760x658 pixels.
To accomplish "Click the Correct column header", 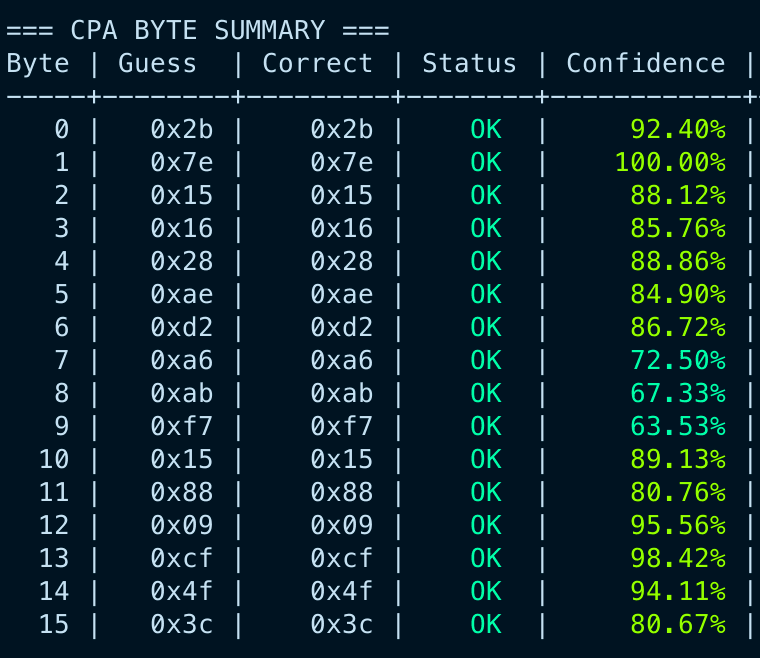I will click(317, 63).
